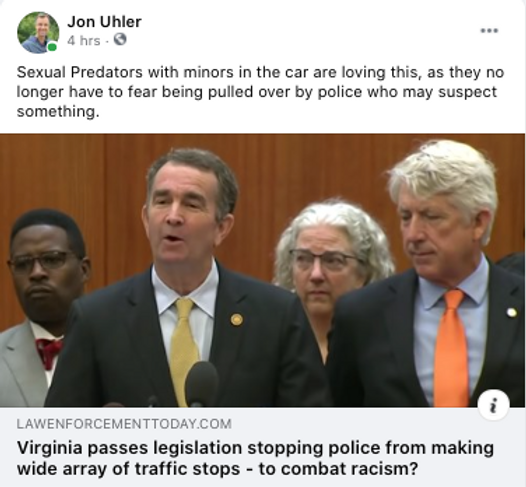Click the Jon Uhler name link
Viewport: 526px width, 487px height.
[104, 22]
